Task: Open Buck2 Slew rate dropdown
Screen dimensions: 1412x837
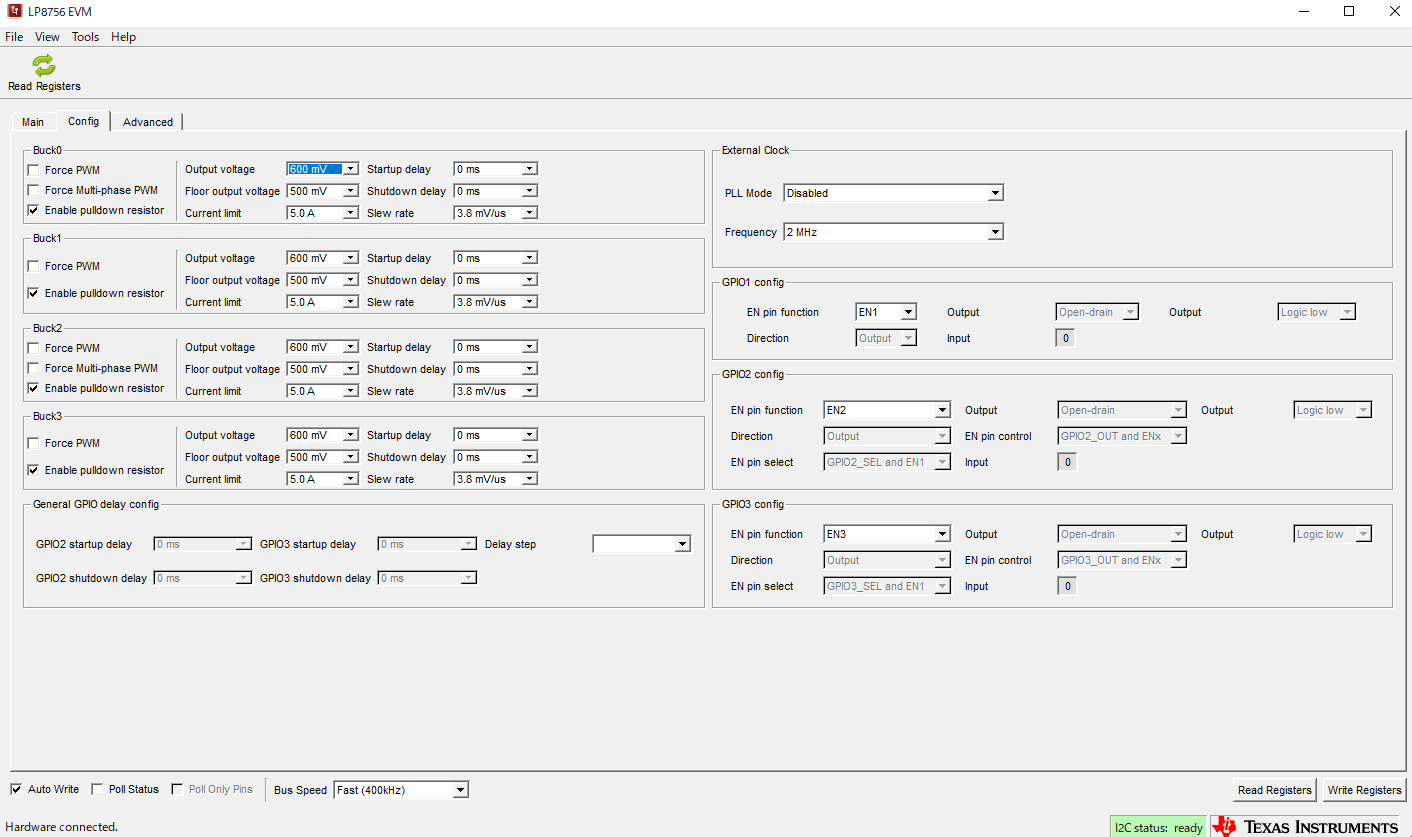Action: pyautogui.click(x=496, y=391)
